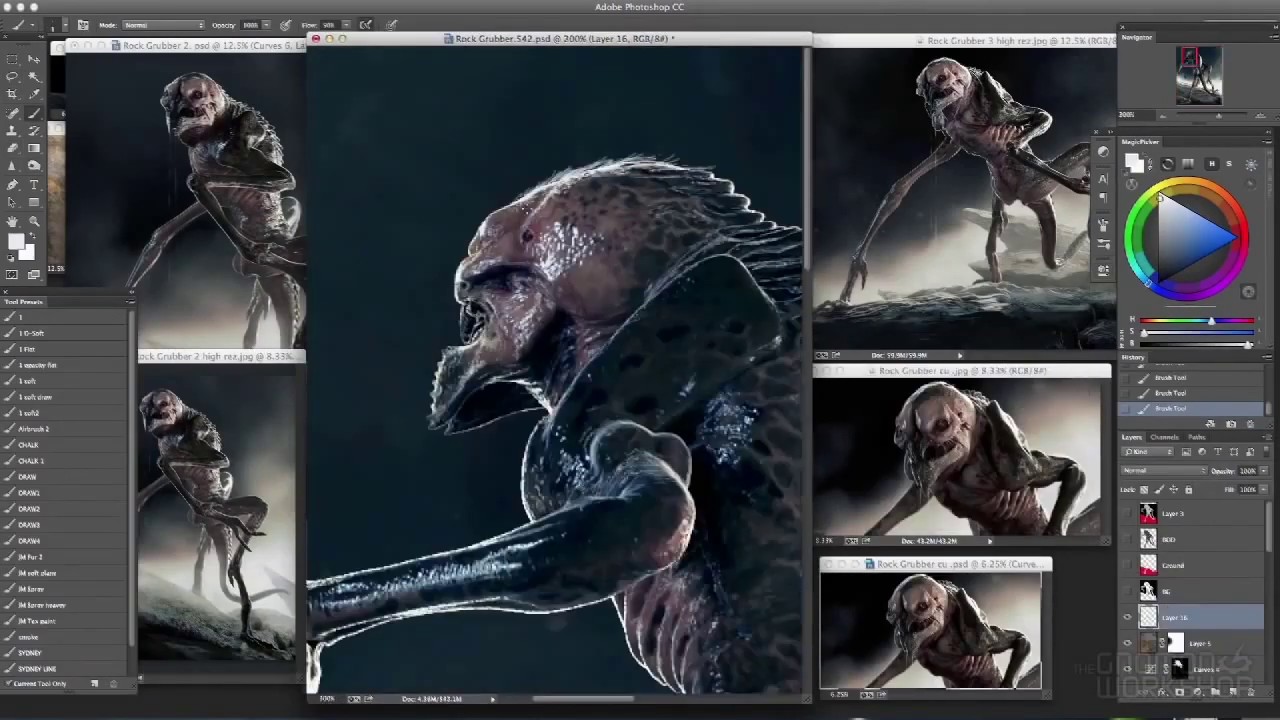Select the Magic Wand tool
Screen dimensions: 1280x720
tap(34, 76)
